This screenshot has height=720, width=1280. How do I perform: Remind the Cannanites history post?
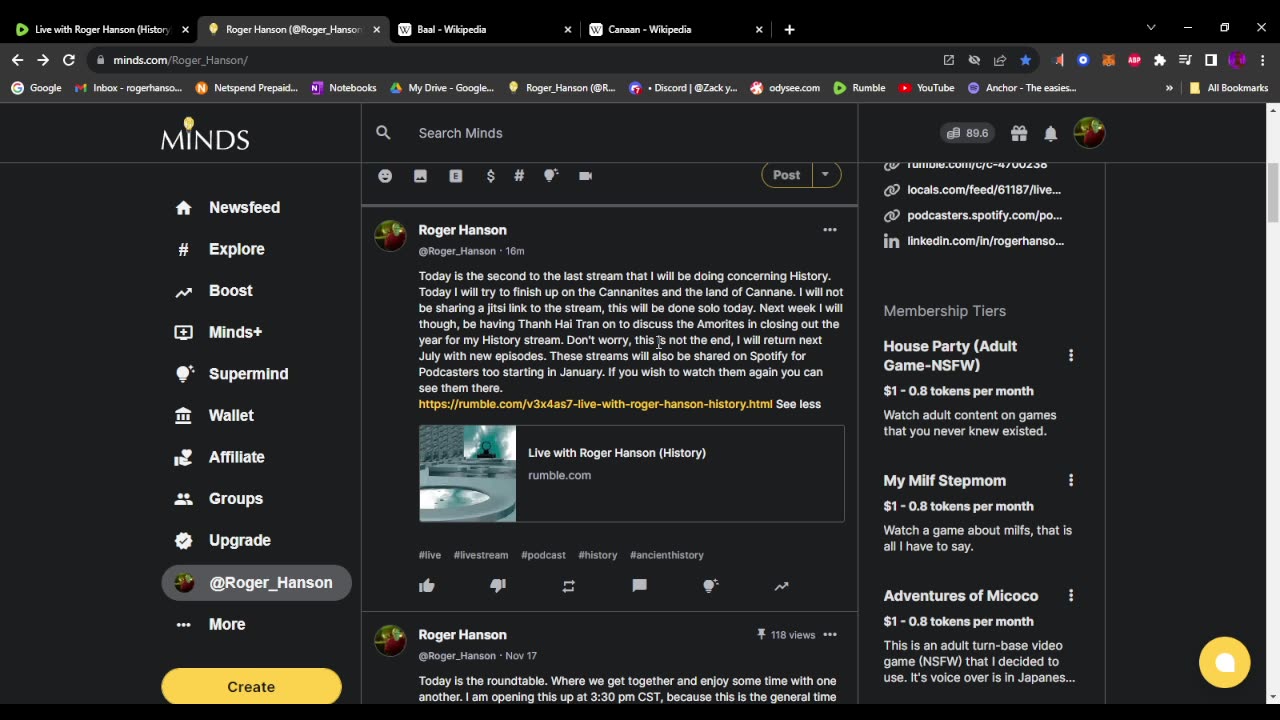(569, 586)
